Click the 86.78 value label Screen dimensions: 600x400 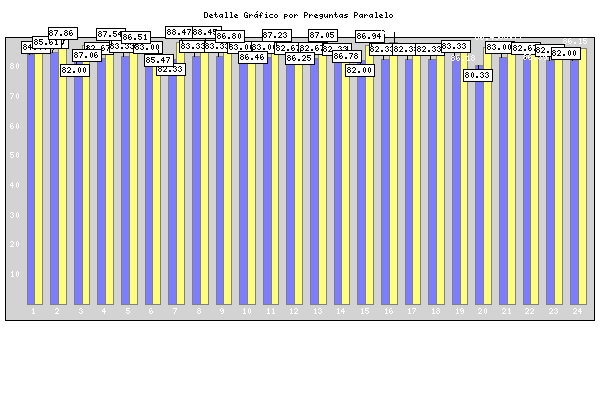[x=347, y=56]
